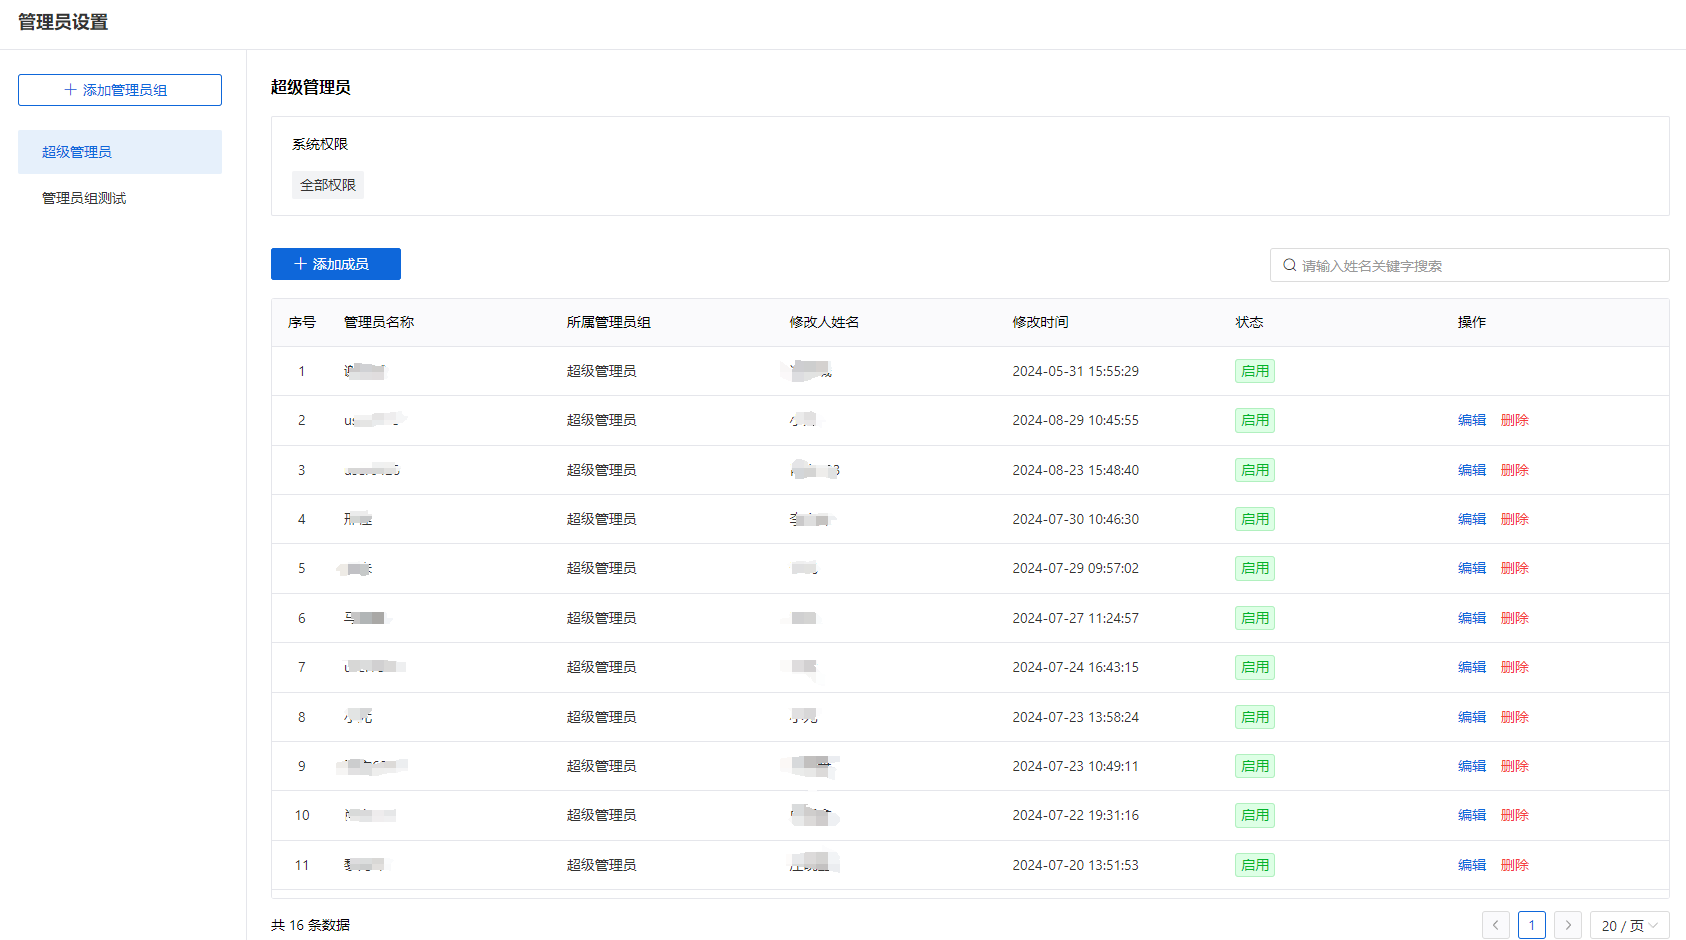
Task: Click the 状态 column header
Action: tap(1249, 322)
